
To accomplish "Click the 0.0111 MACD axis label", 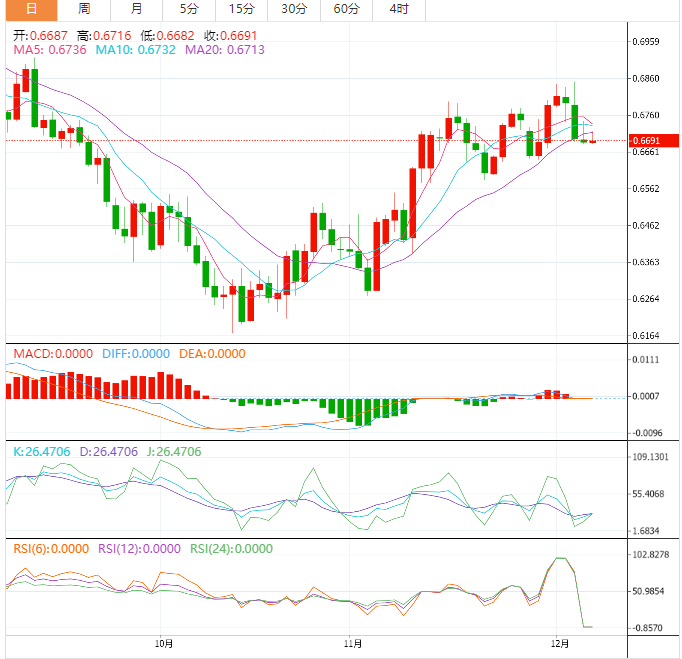I will tap(645, 360).
